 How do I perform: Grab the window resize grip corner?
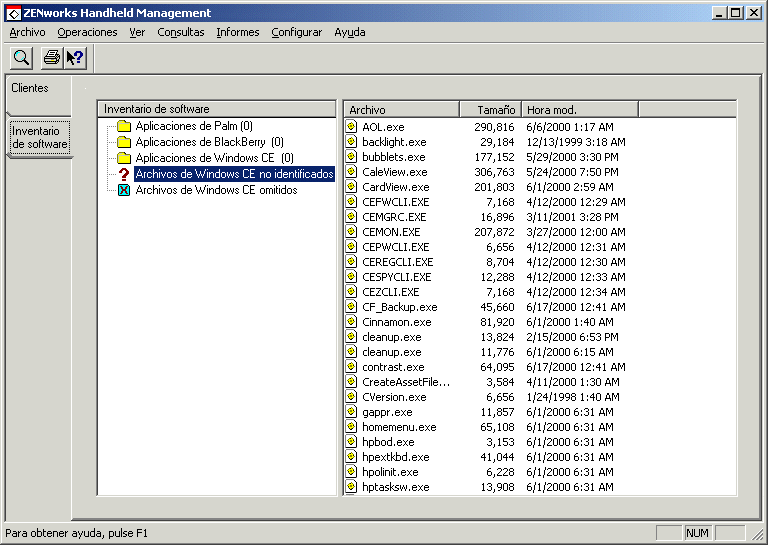tap(757, 534)
